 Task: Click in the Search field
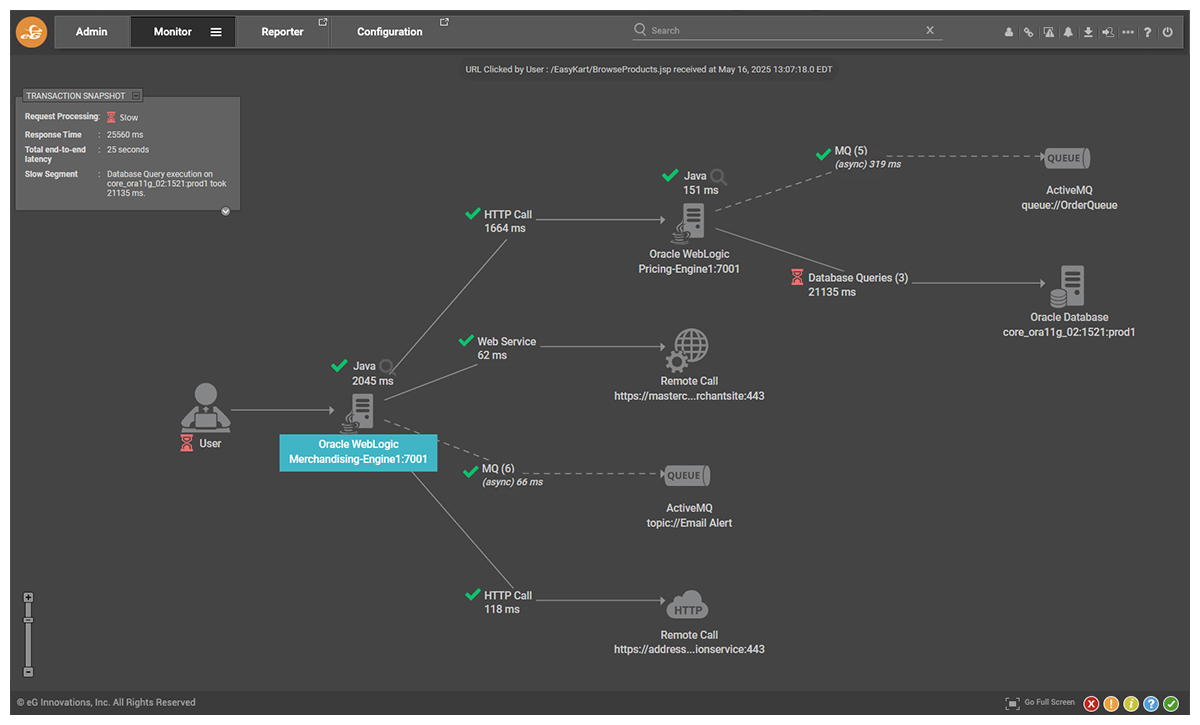[x=785, y=31]
